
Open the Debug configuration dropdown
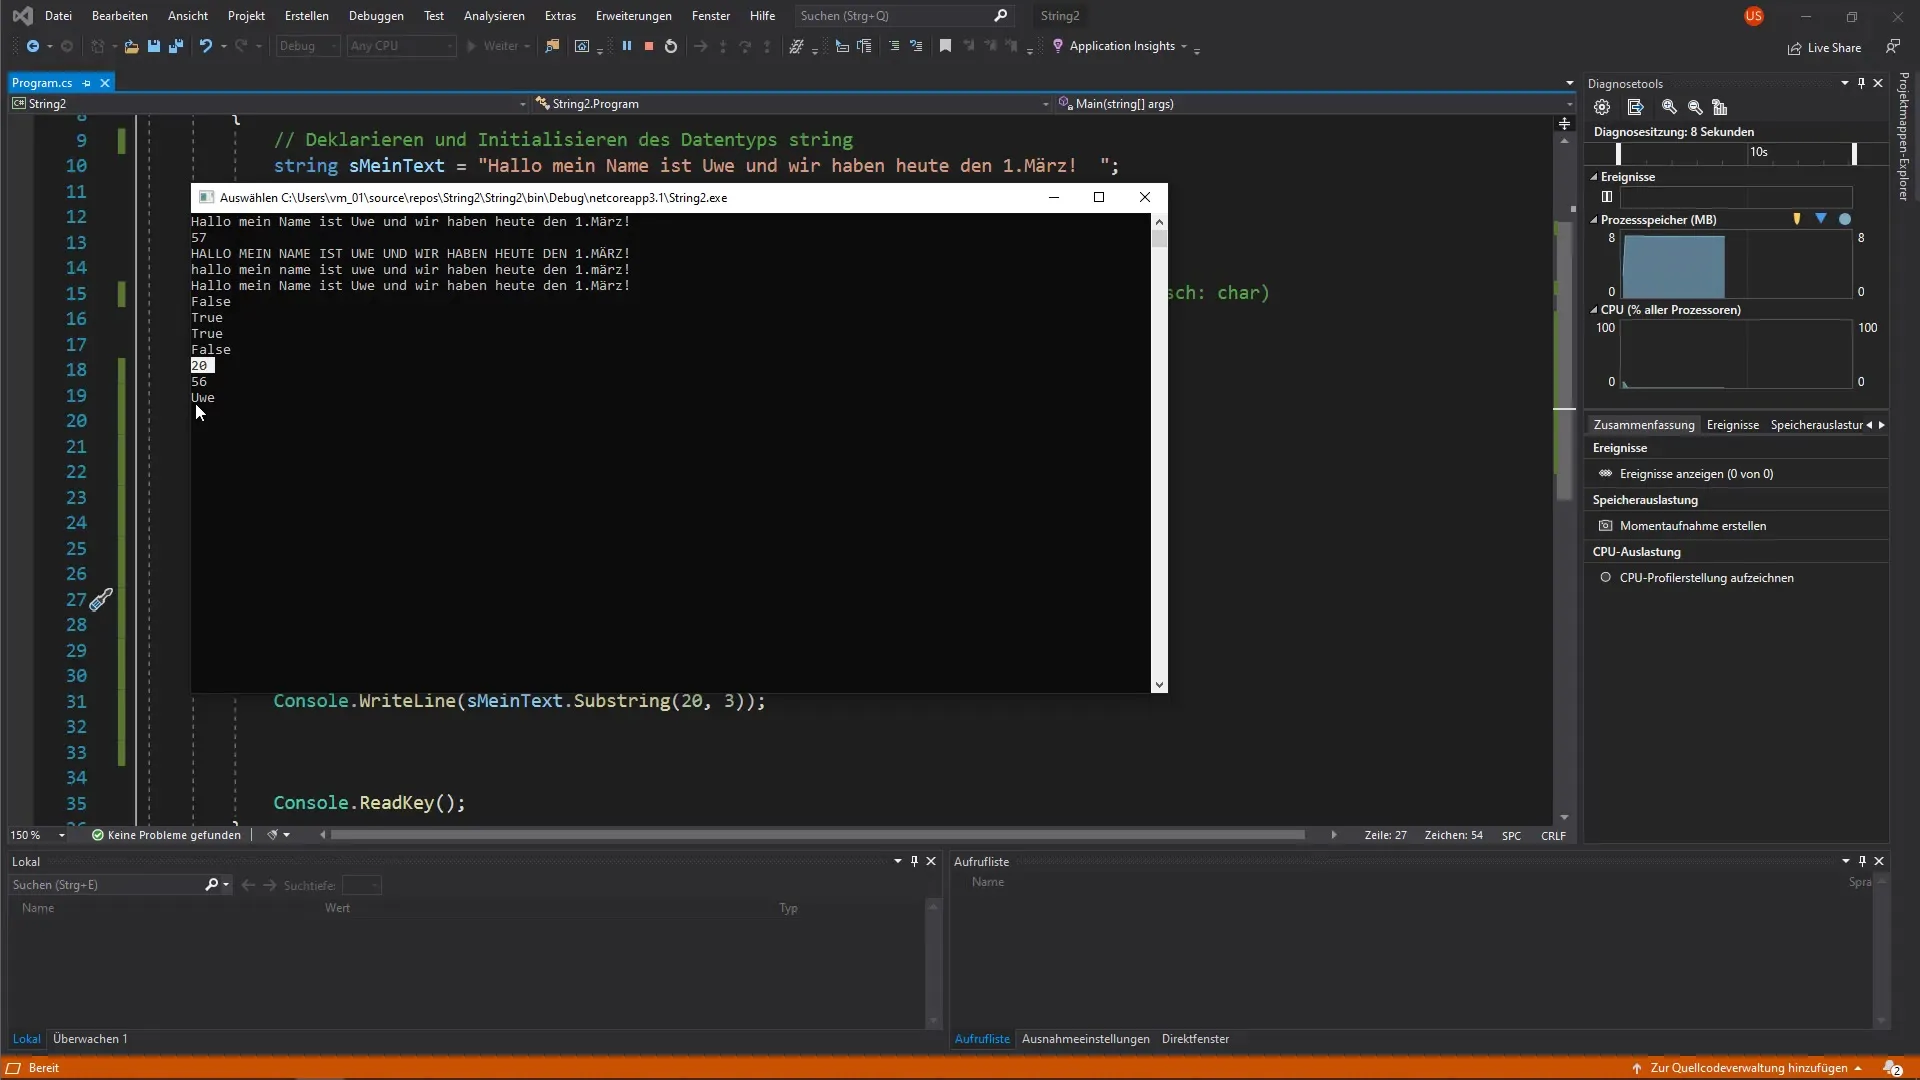coord(308,46)
